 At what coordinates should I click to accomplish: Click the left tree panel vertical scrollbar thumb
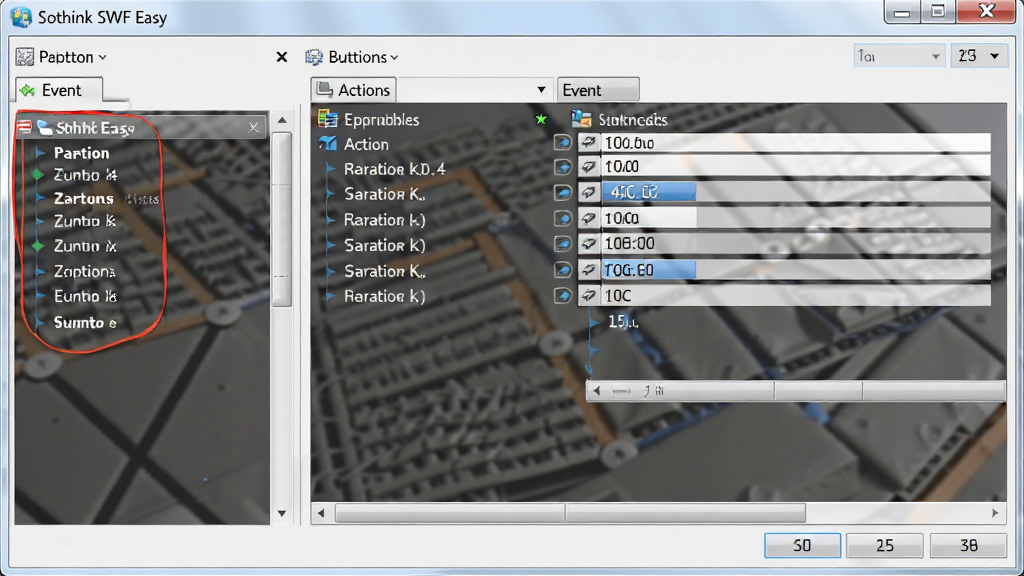coord(281,219)
